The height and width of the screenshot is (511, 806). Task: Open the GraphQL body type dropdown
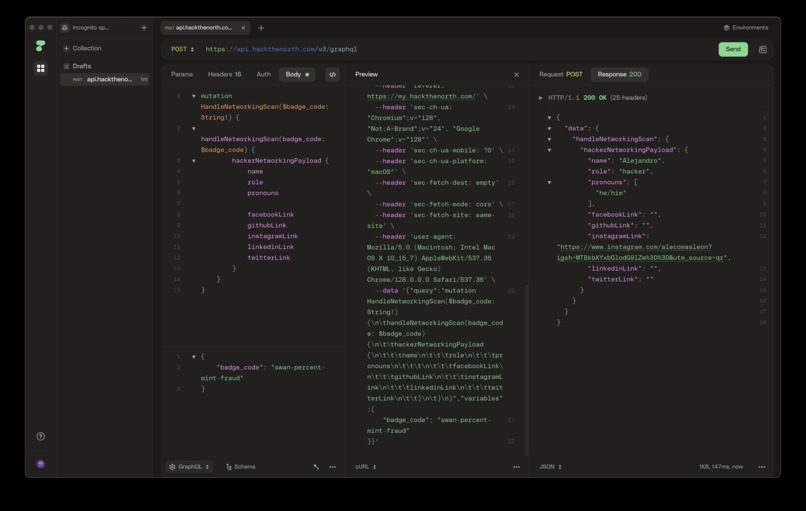[x=189, y=467]
